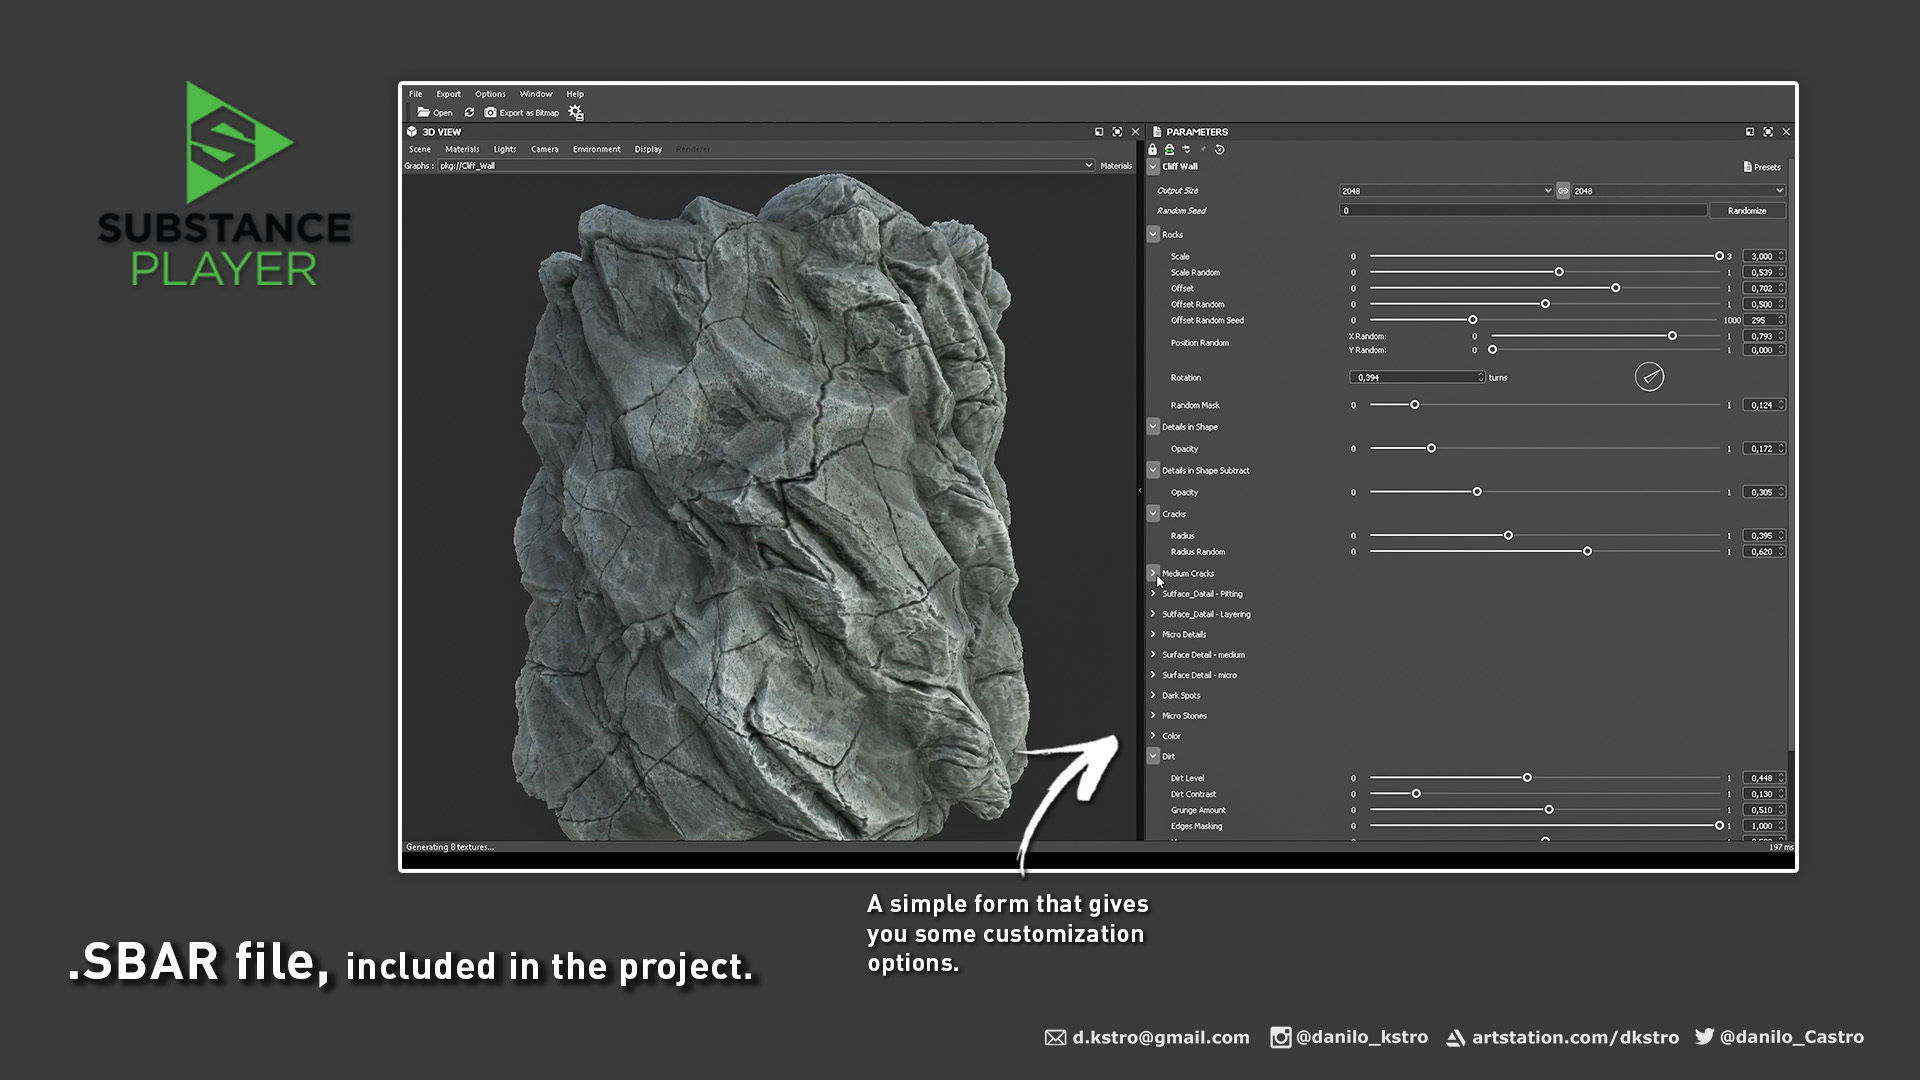Collapse the Details in Shape Subtract group
The width and height of the screenshot is (1920, 1080).
click(x=1153, y=470)
